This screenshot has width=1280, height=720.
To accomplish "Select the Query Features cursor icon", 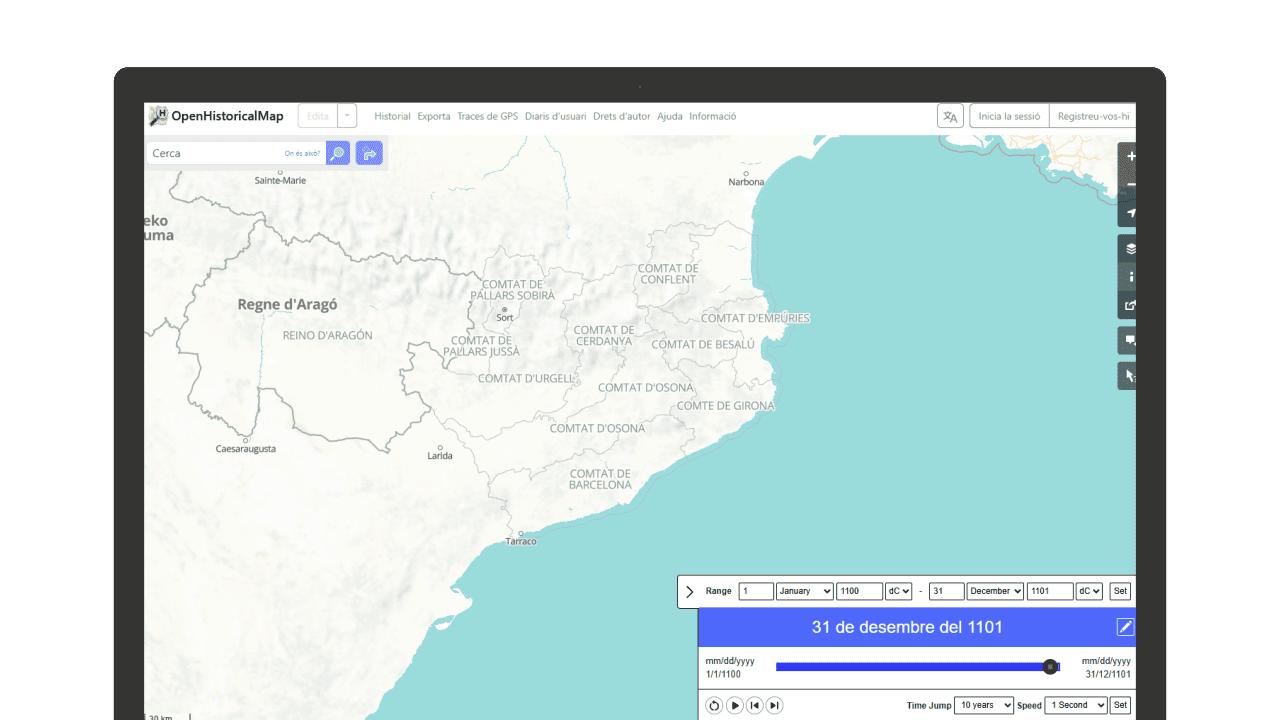I will pyautogui.click(x=1129, y=375).
